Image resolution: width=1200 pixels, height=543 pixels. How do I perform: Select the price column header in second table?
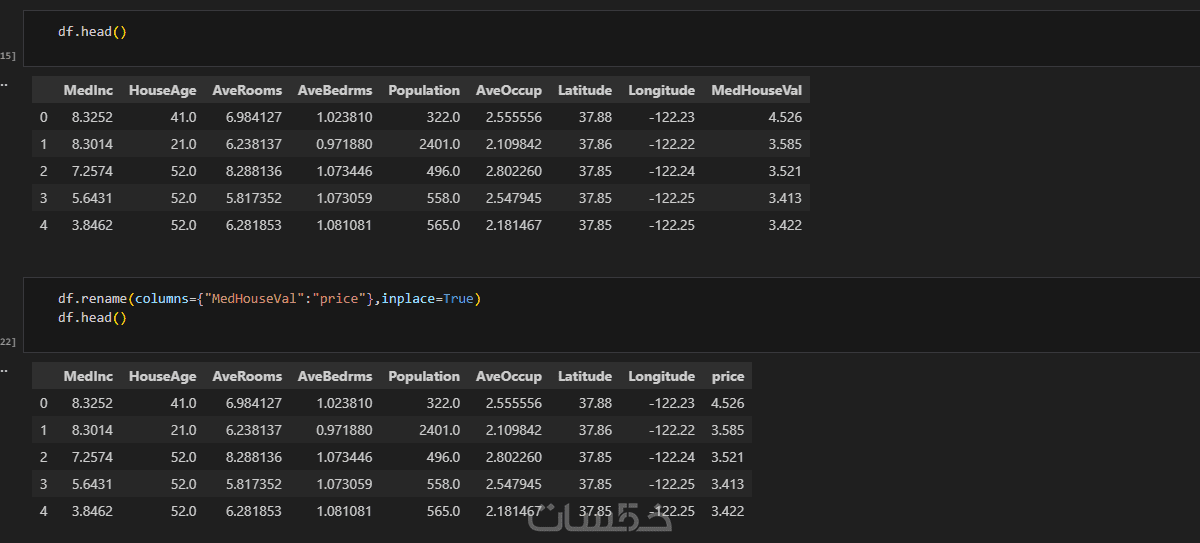(728, 376)
